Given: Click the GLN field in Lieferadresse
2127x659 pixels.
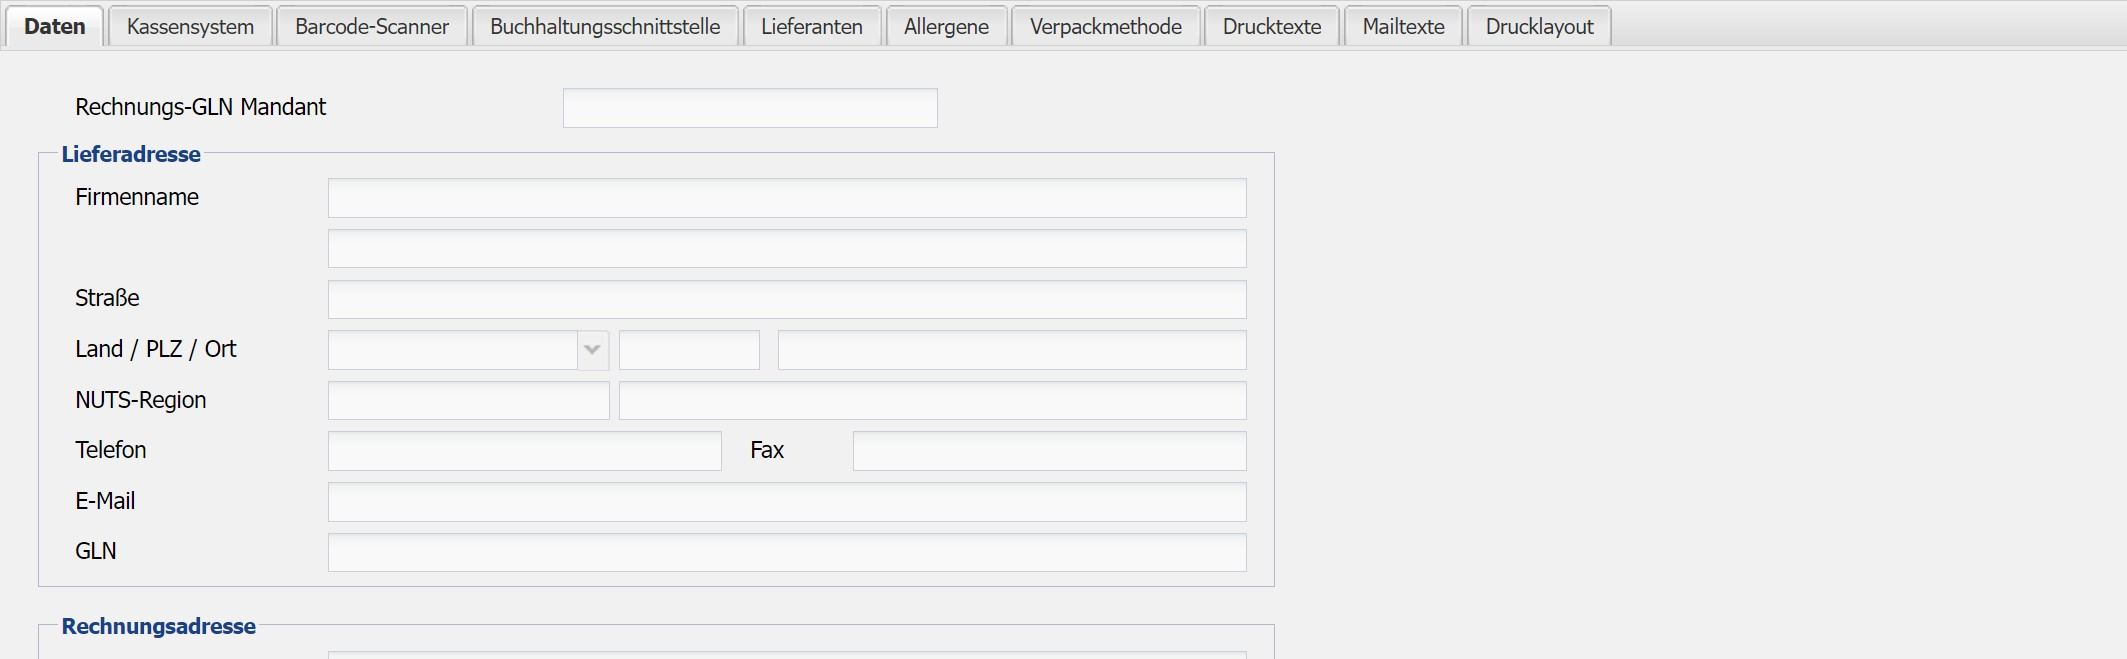Looking at the screenshot, I should coord(787,552).
